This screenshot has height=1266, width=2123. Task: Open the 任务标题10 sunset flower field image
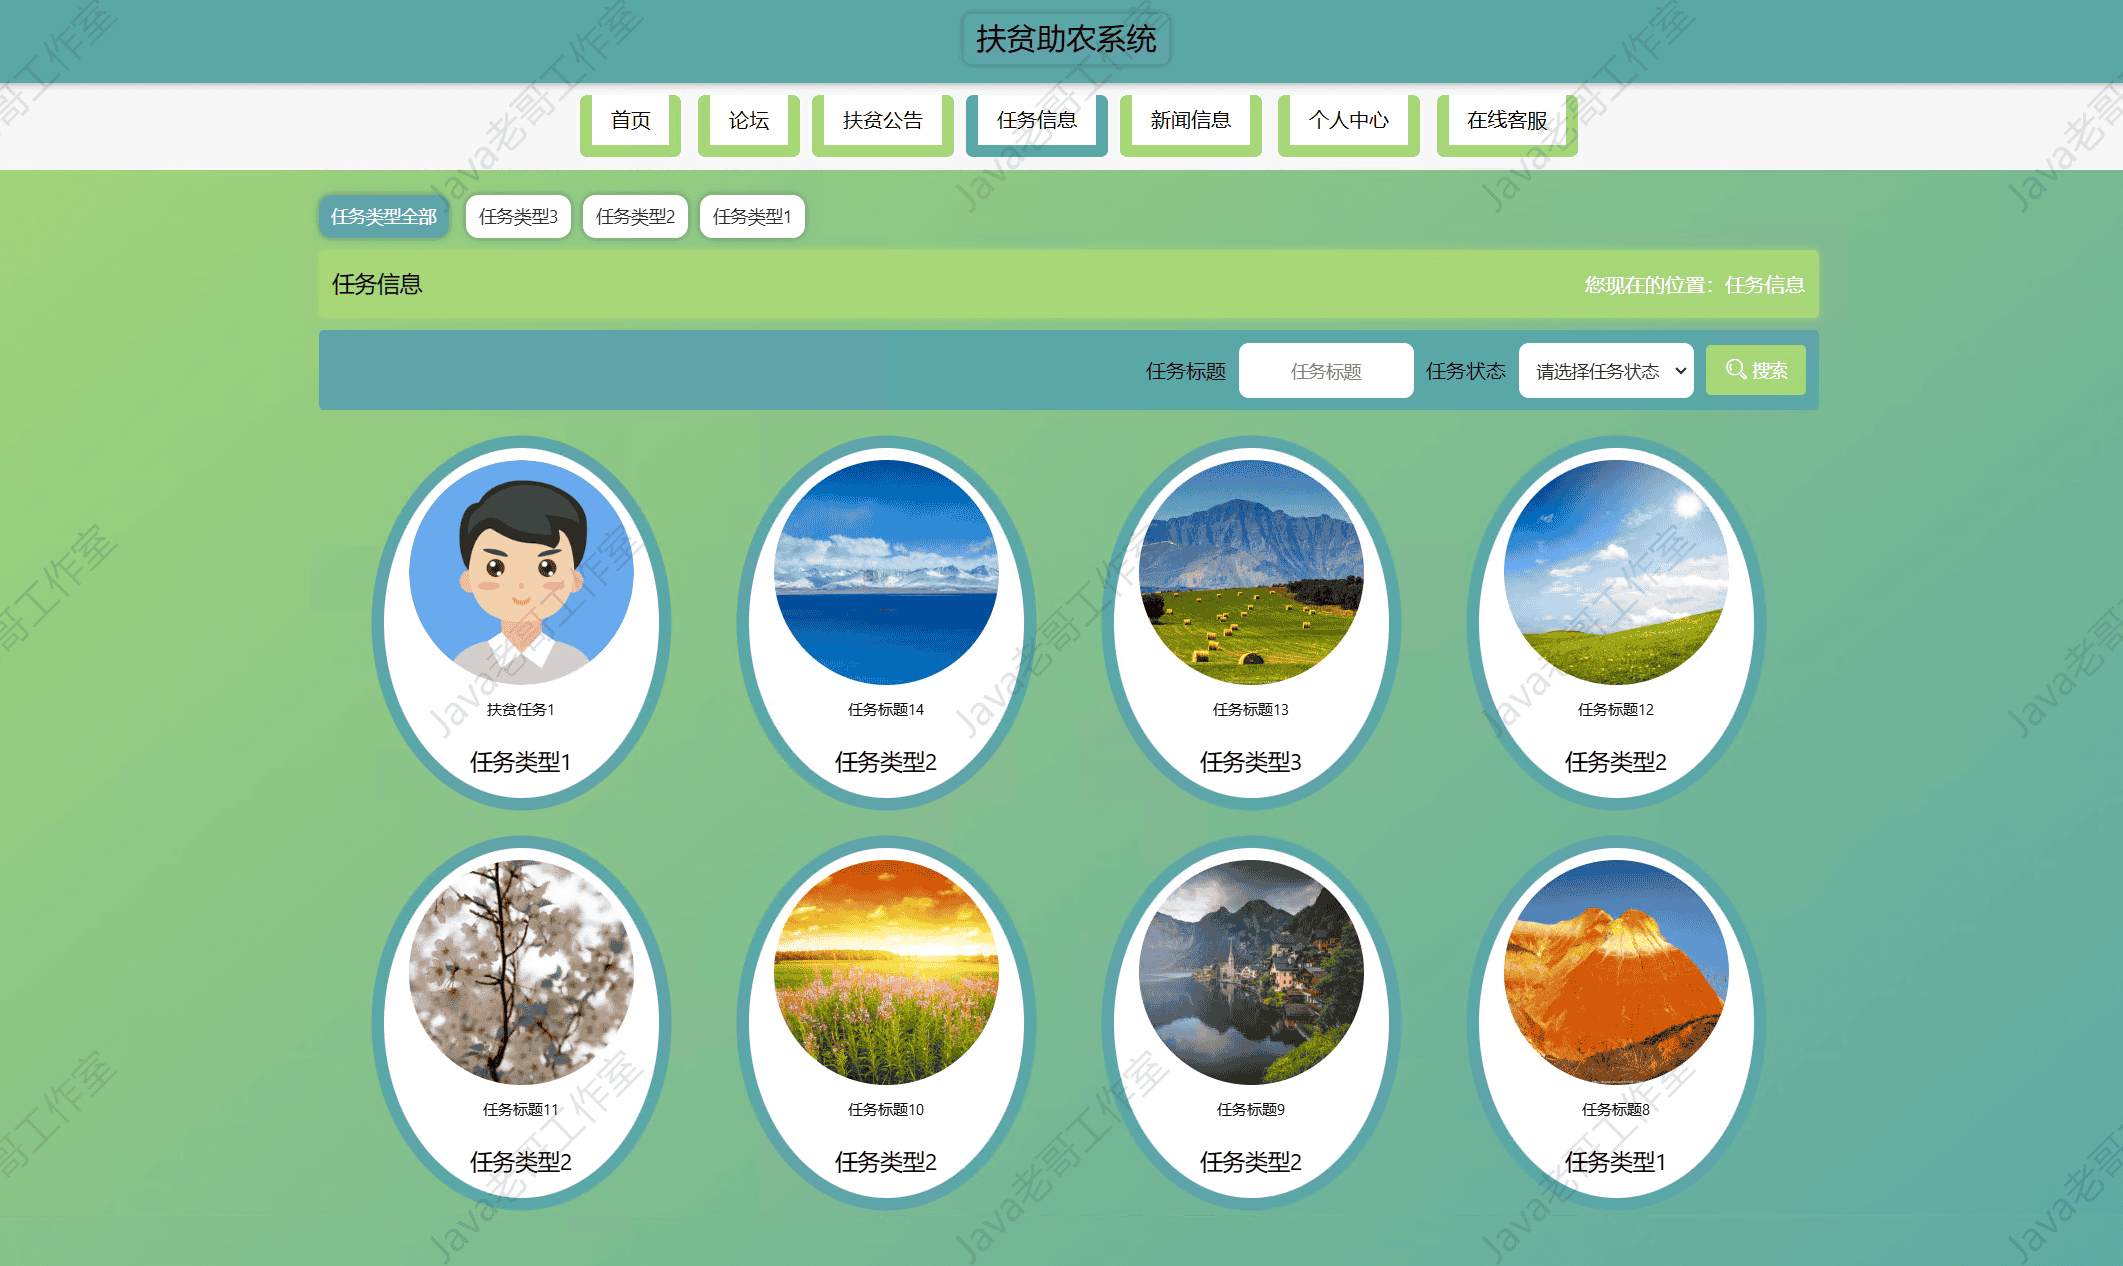[886, 972]
